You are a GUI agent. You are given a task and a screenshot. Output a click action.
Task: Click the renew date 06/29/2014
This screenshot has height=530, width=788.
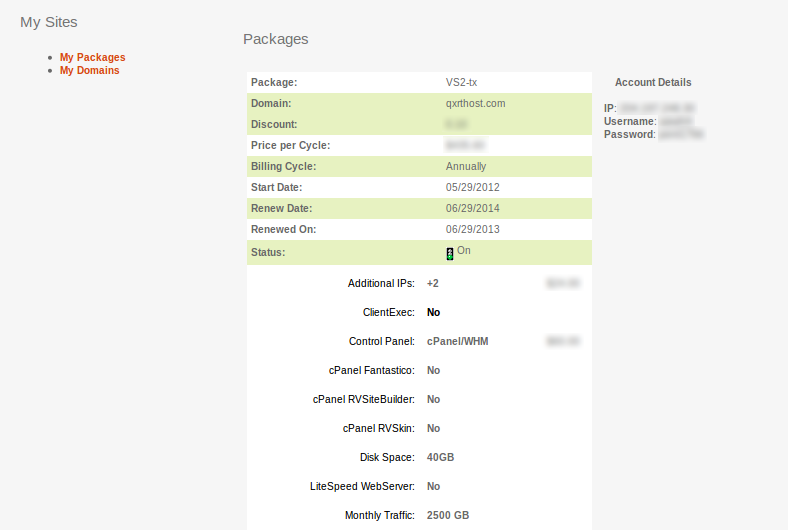coord(472,208)
